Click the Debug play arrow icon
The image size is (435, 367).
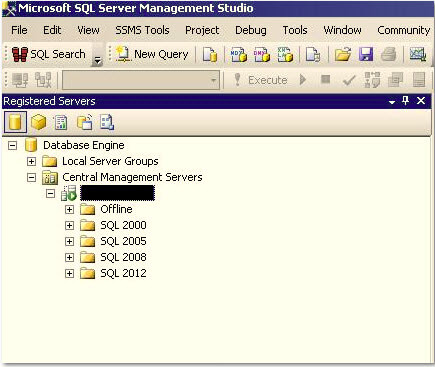tap(303, 80)
